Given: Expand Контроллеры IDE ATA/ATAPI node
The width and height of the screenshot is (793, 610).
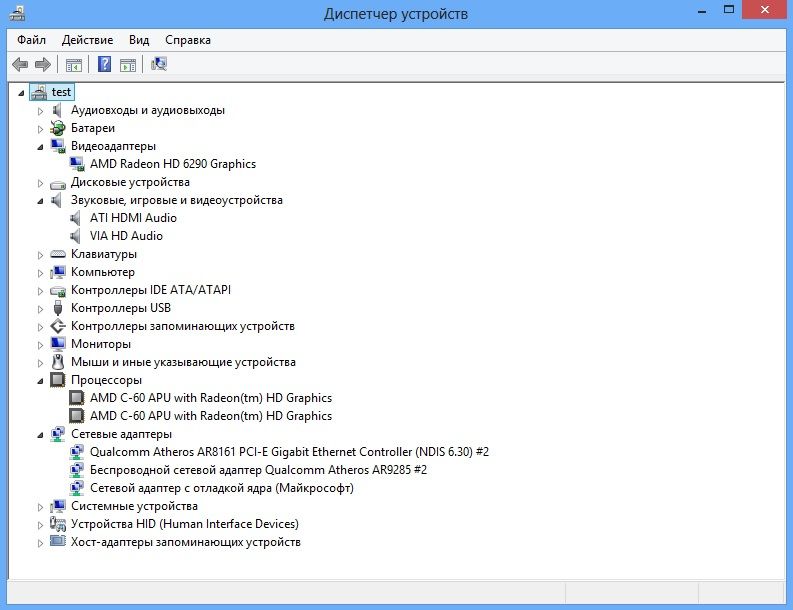Looking at the screenshot, I should click(x=40, y=291).
